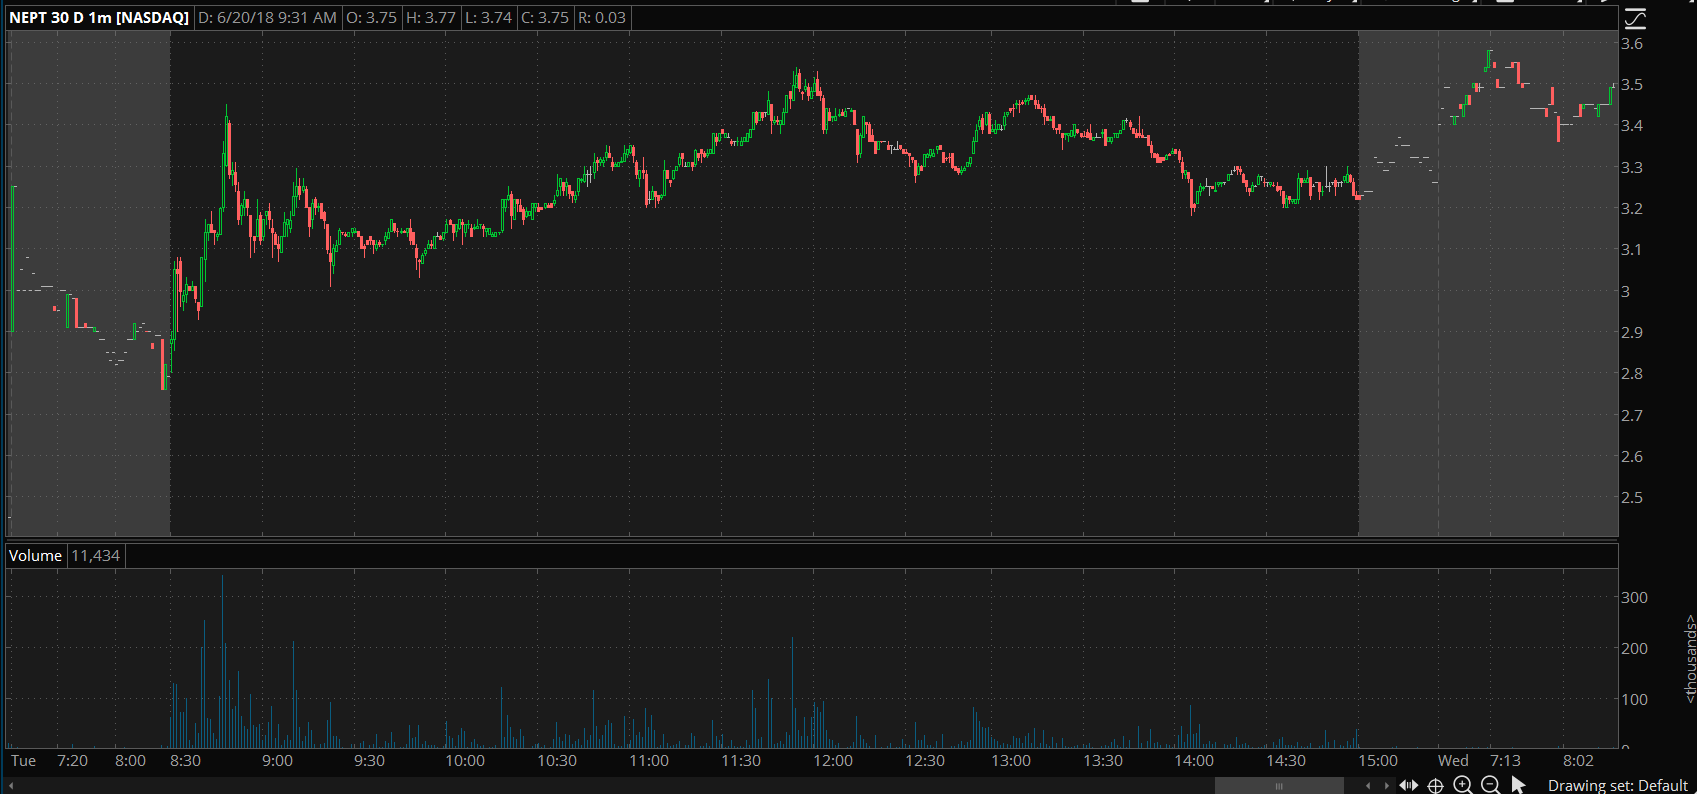Click the 13:30 time axis label
This screenshot has width=1697, height=794.
click(x=1103, y=761)
